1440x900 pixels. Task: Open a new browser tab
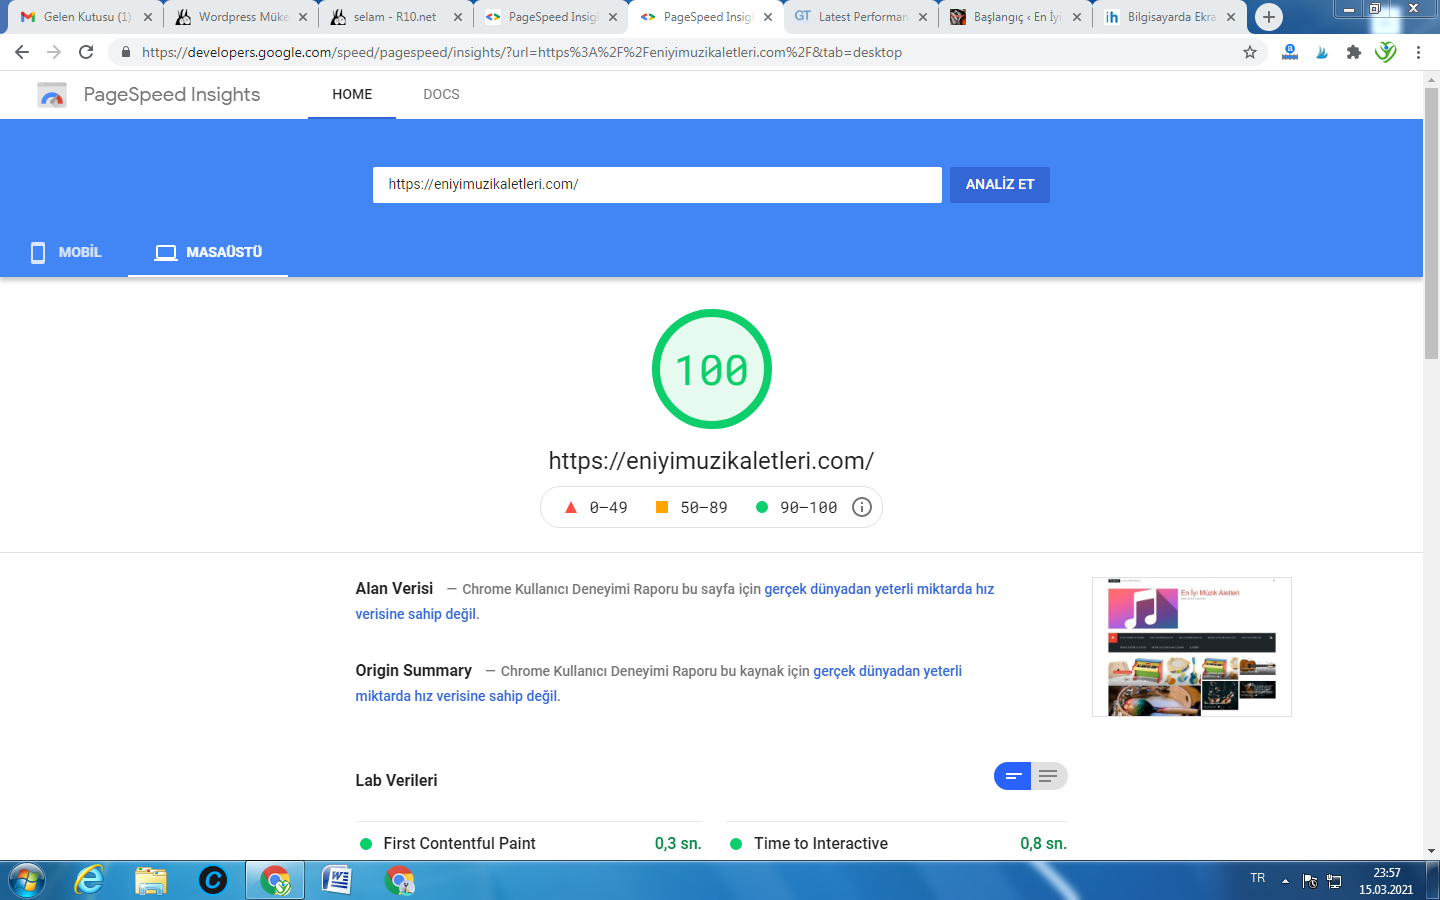(x=1269, y=17)
